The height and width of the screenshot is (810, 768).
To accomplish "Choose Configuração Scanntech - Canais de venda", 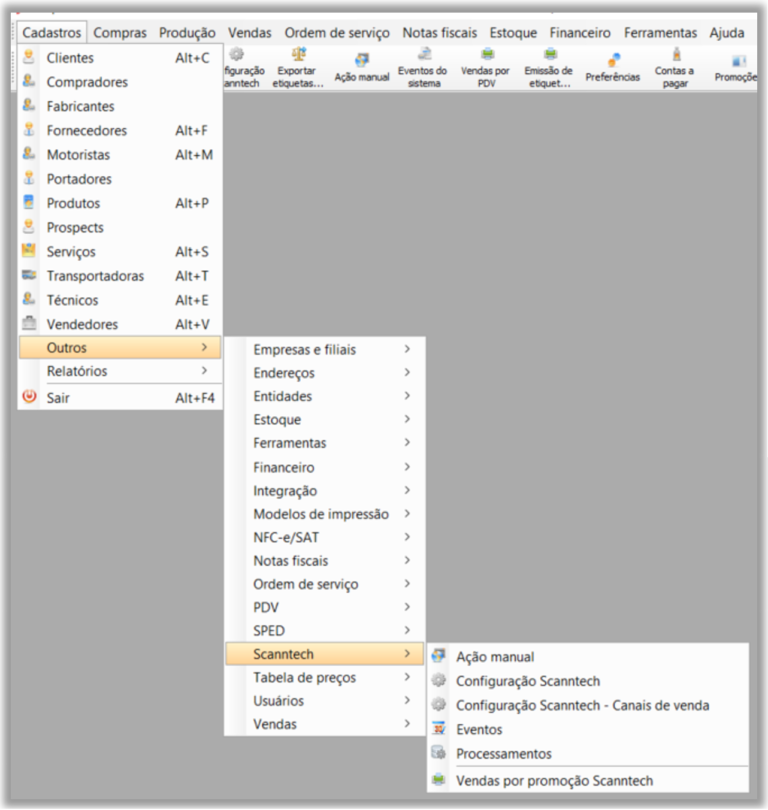I will 582,705.
